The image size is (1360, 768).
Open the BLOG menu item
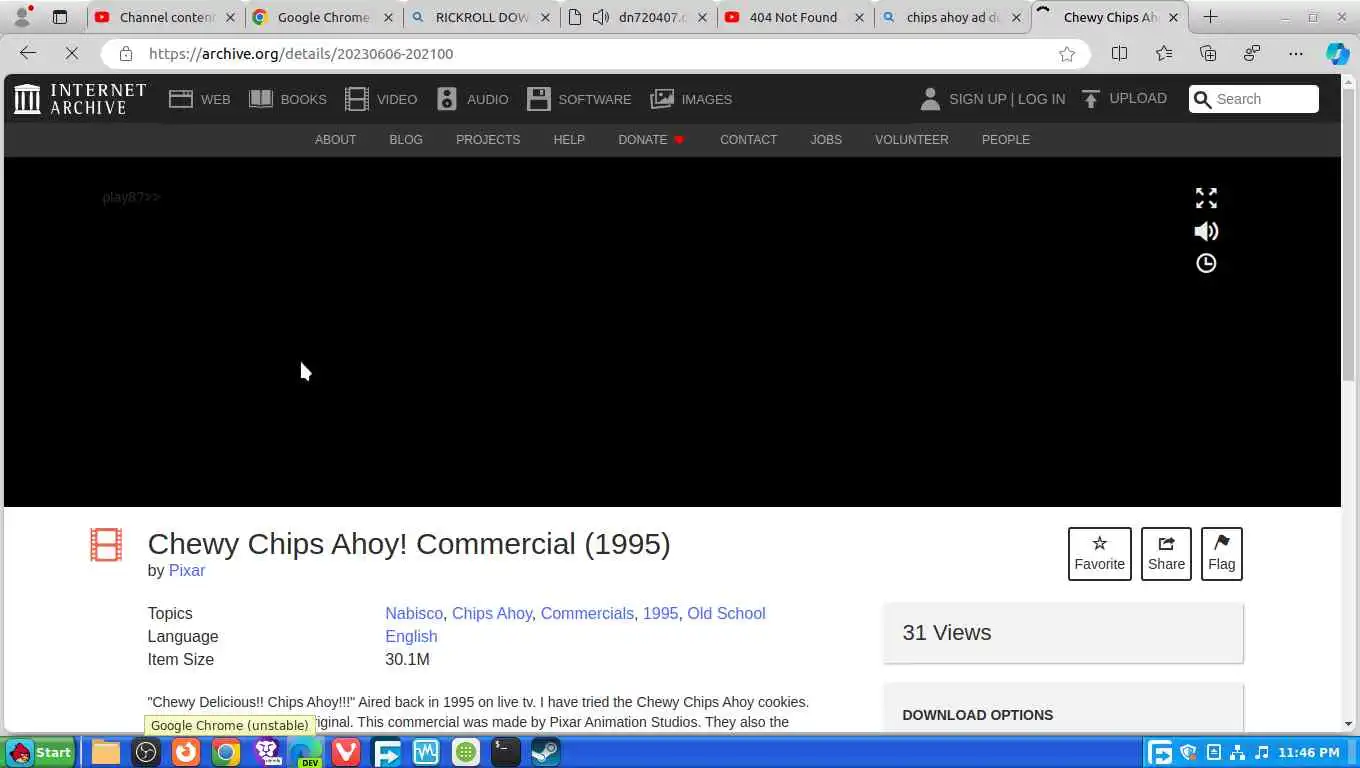tap(406, 140)
